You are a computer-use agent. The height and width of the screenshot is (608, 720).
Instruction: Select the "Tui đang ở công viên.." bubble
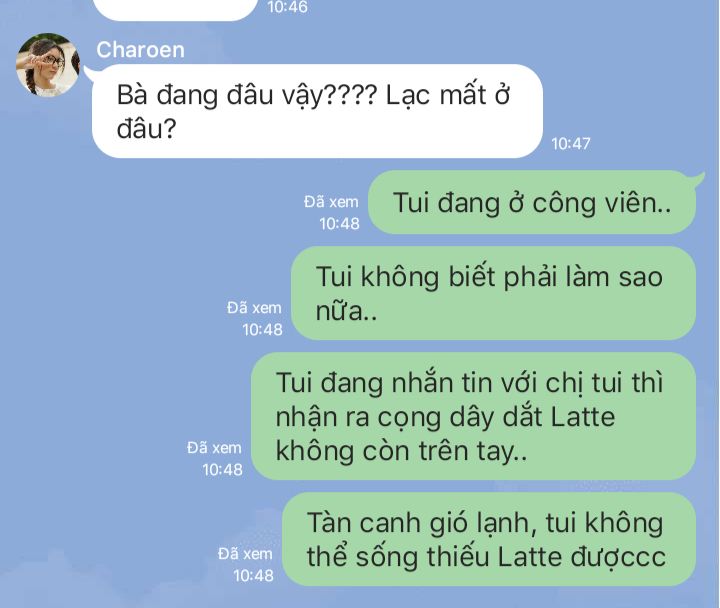pos(532,202)
